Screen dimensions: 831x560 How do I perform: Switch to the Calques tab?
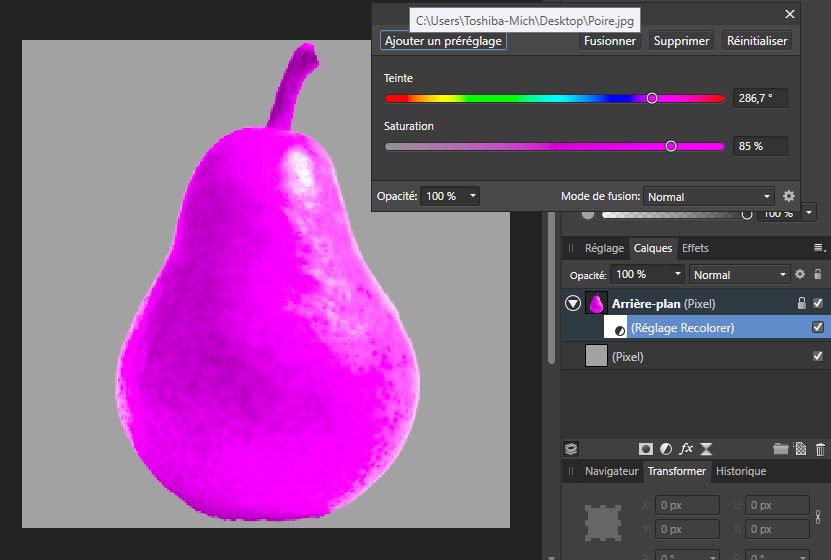tap(652, 248)
